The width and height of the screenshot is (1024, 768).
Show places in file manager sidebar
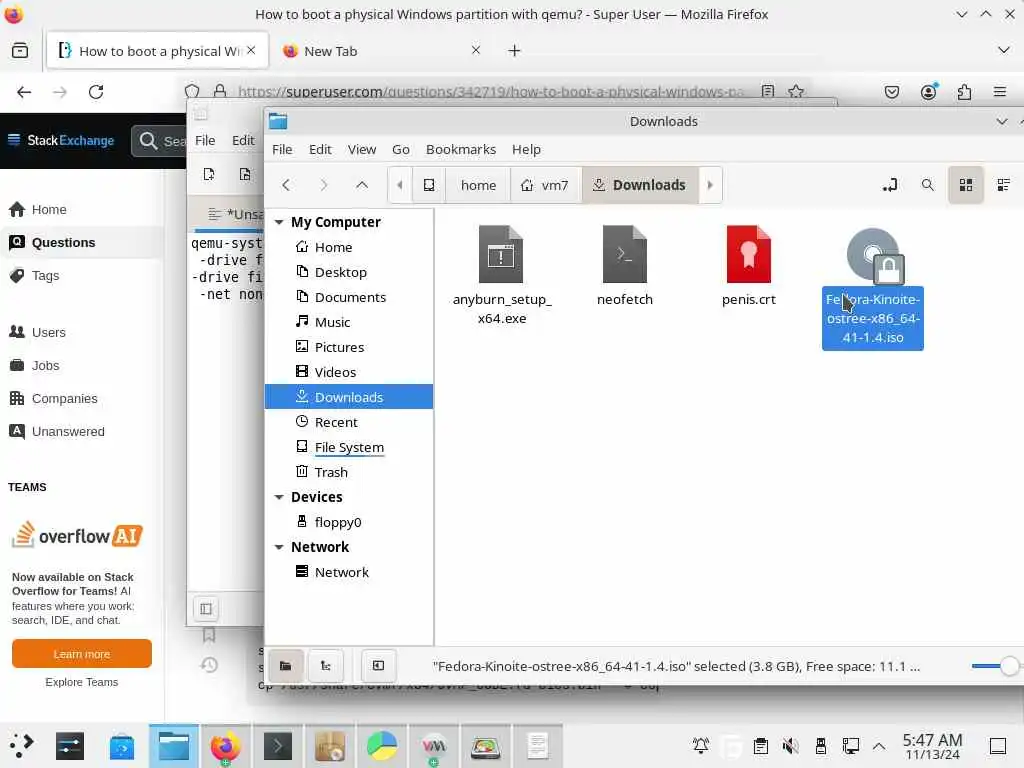(285, 666)
